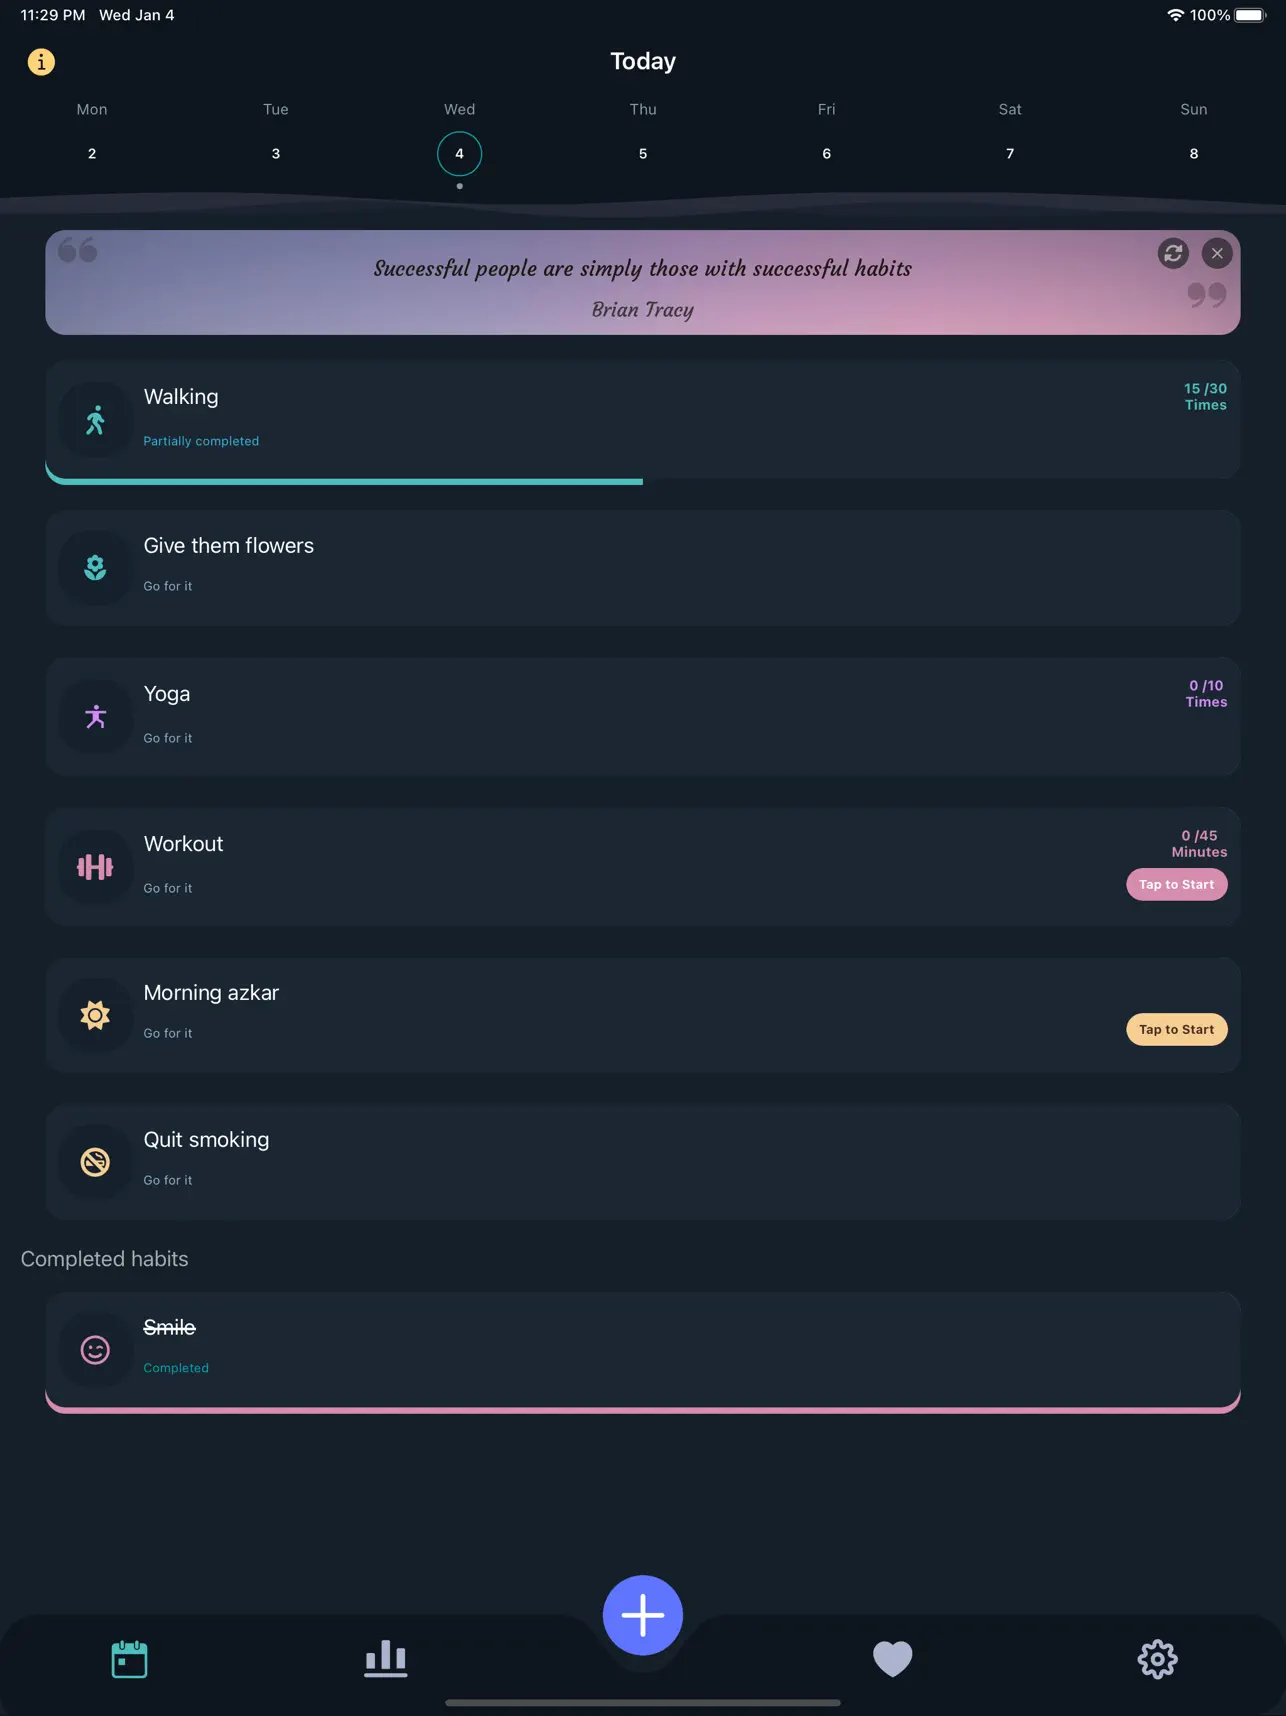Start the Workout timer
Viewport: 1286px width, 1716px height.
point(1176,884)
